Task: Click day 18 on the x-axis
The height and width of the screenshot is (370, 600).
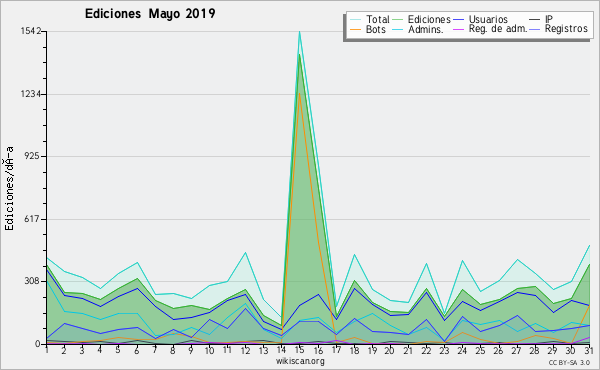Action: click(354, 350)
